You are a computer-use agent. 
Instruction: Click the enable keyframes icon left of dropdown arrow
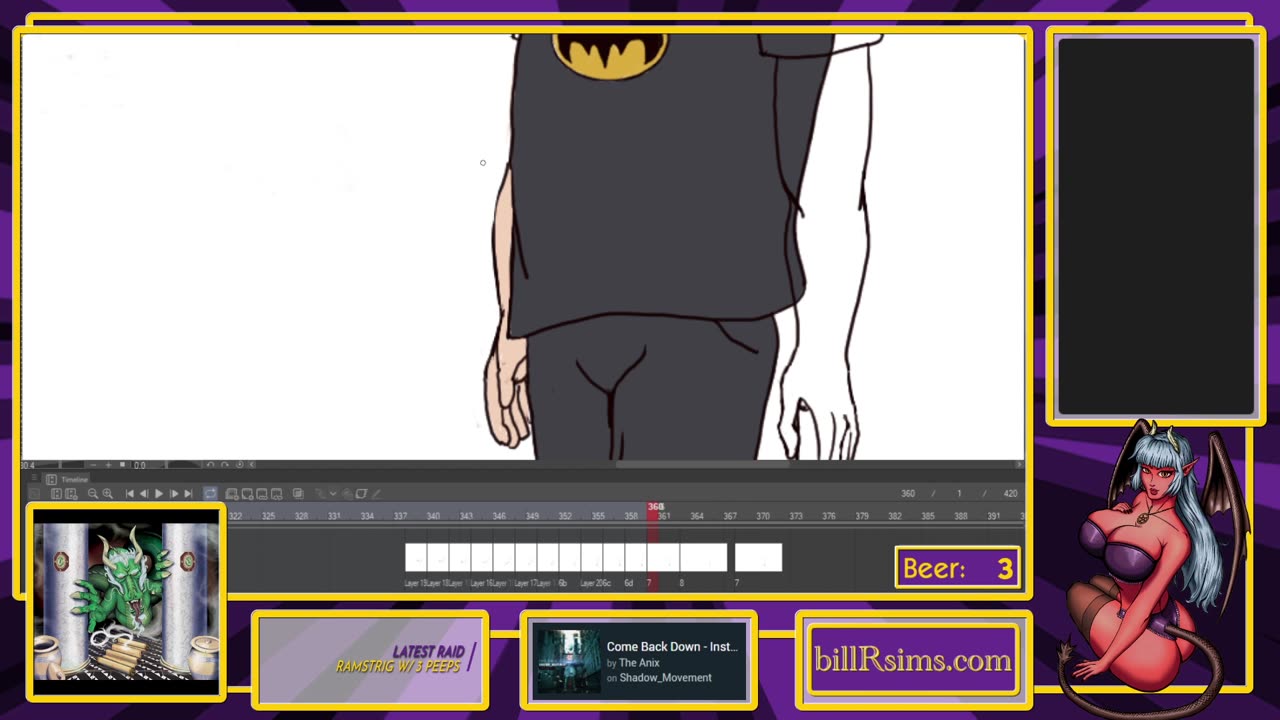click(320, 493)
